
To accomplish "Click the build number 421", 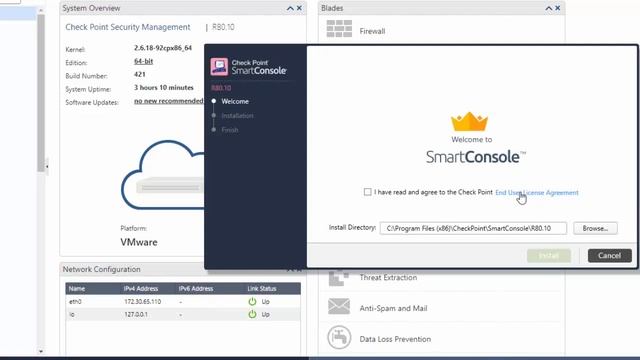I will (140, 74).
